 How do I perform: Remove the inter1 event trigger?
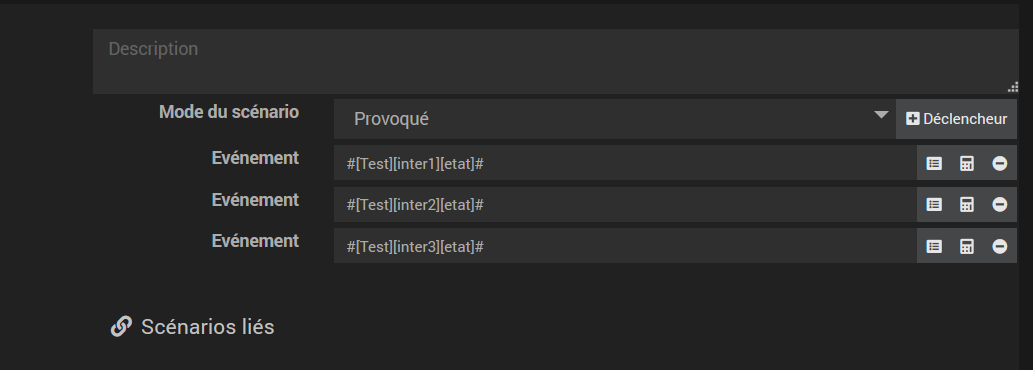pyautogui.click(x=999, y=163)
